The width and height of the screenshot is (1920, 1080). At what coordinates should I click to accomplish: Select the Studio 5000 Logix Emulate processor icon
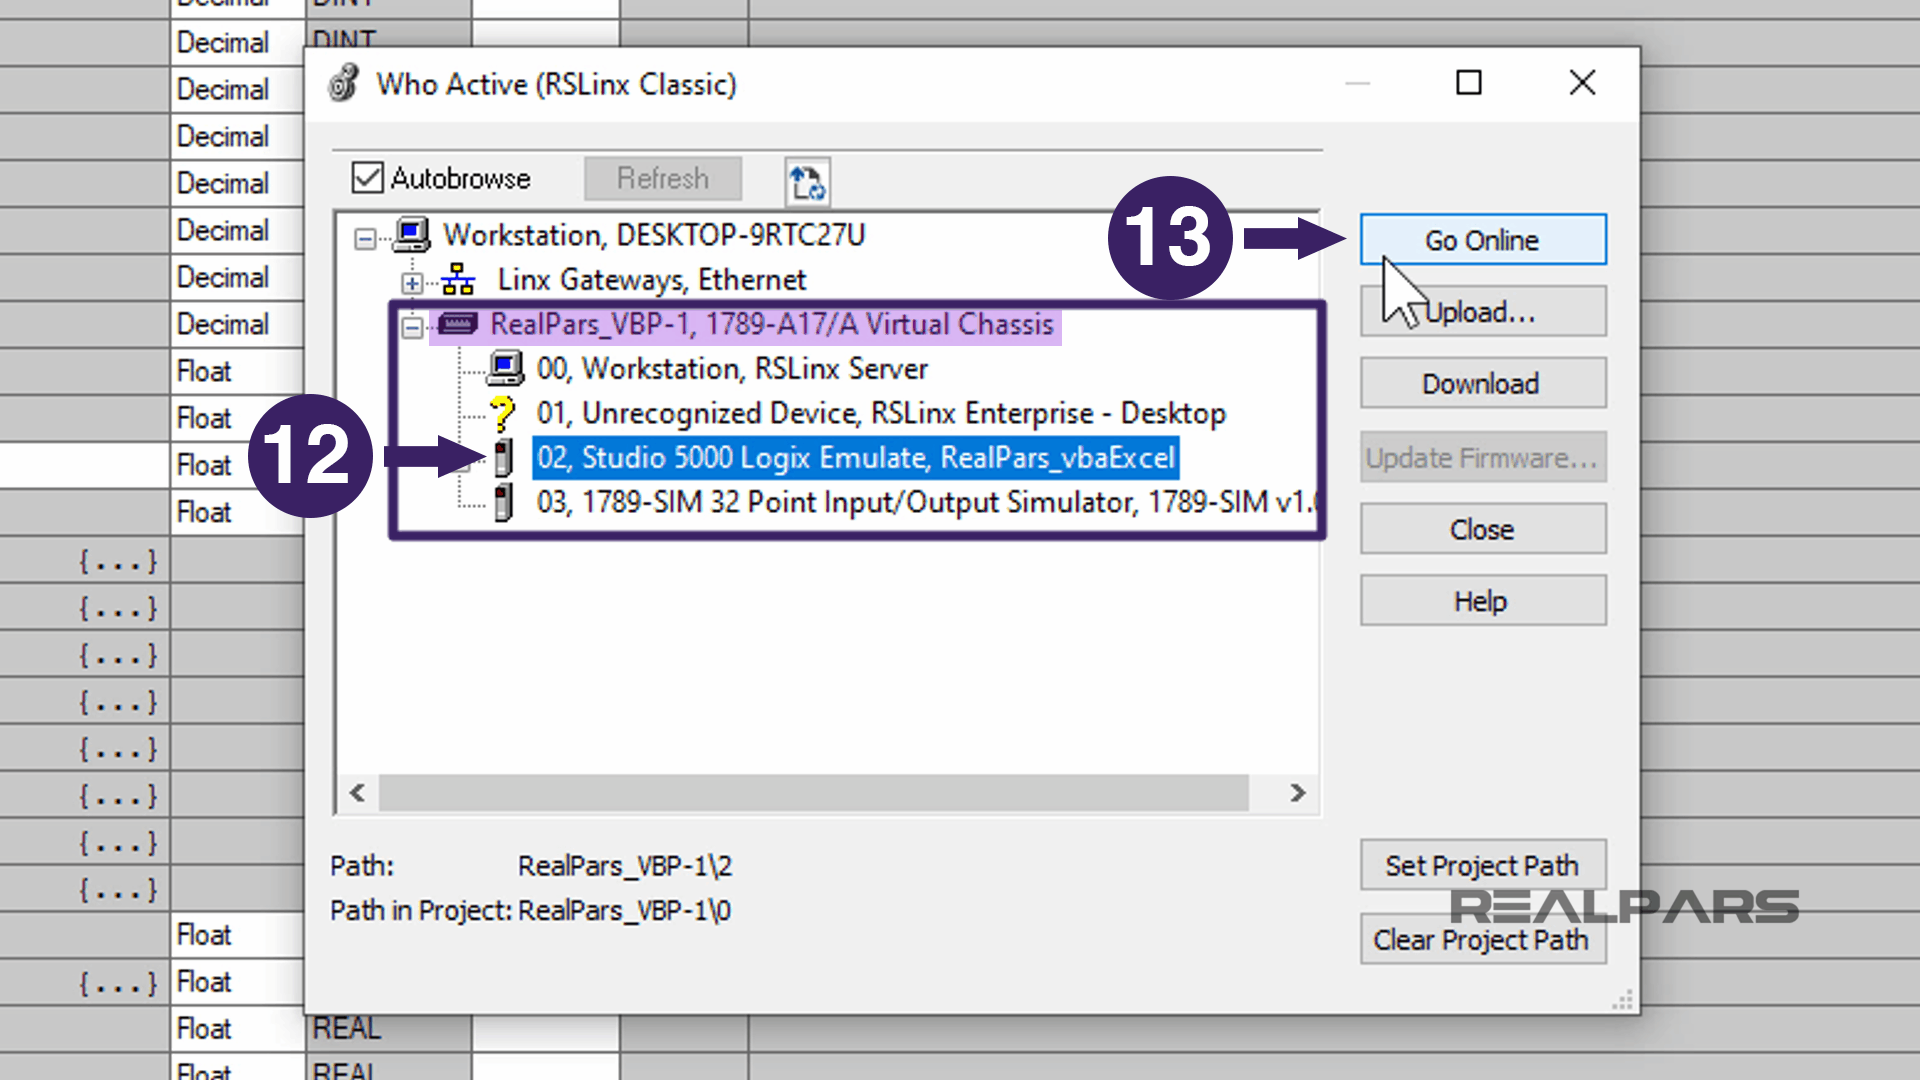tap(503, 457)
